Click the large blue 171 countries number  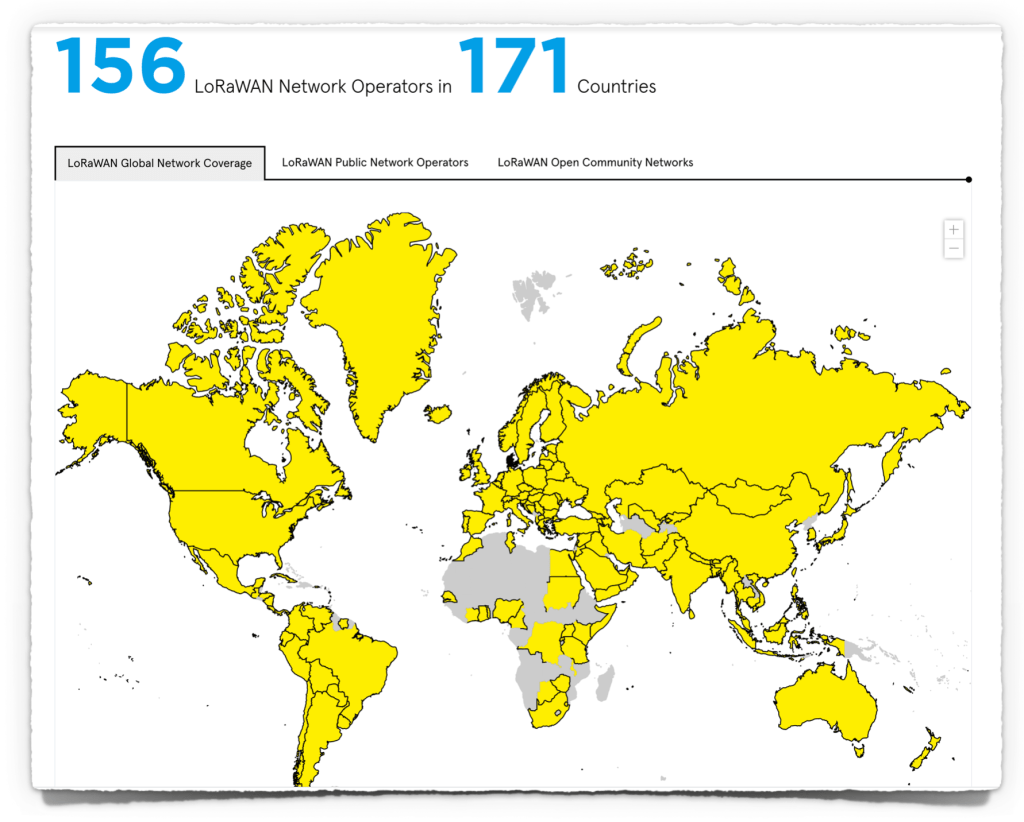513,67
